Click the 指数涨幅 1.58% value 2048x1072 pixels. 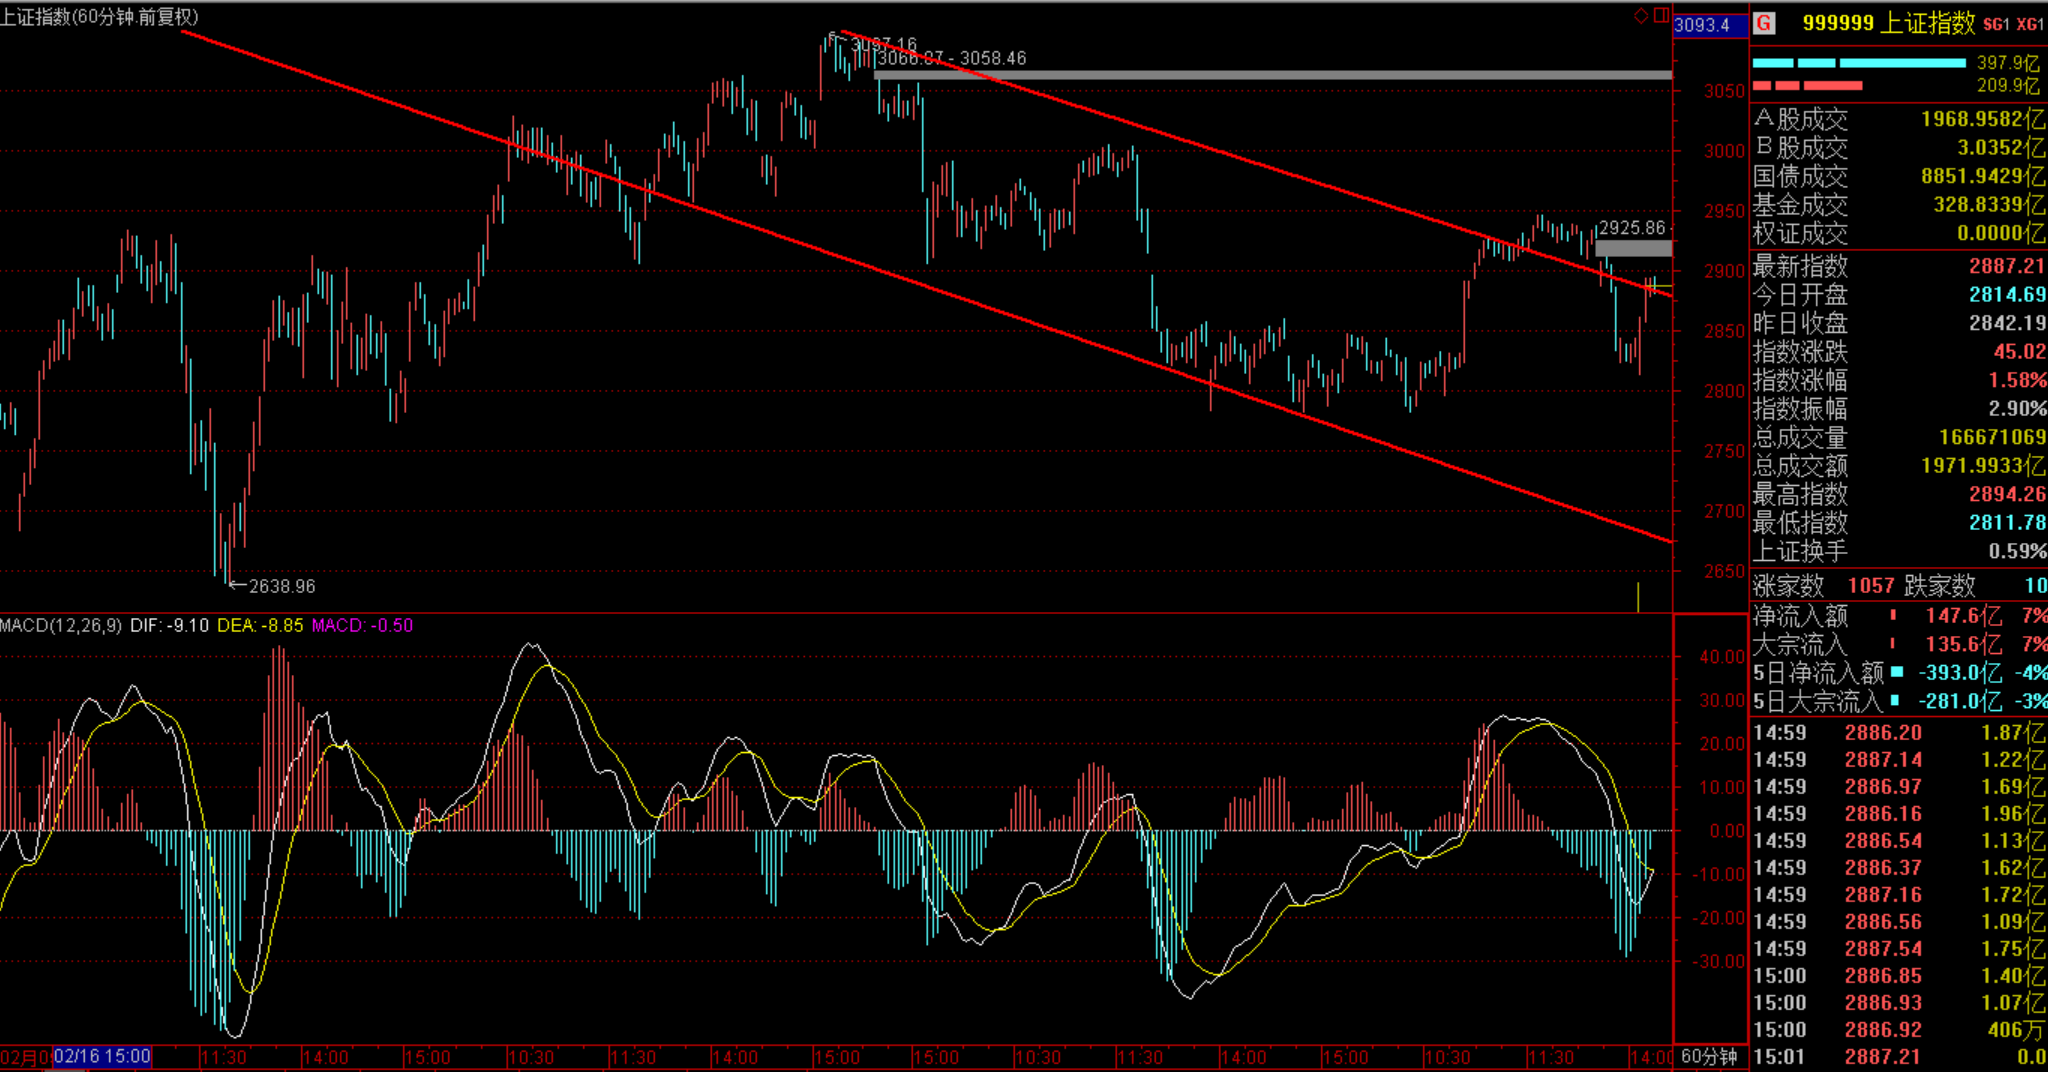coord(2017,380)
